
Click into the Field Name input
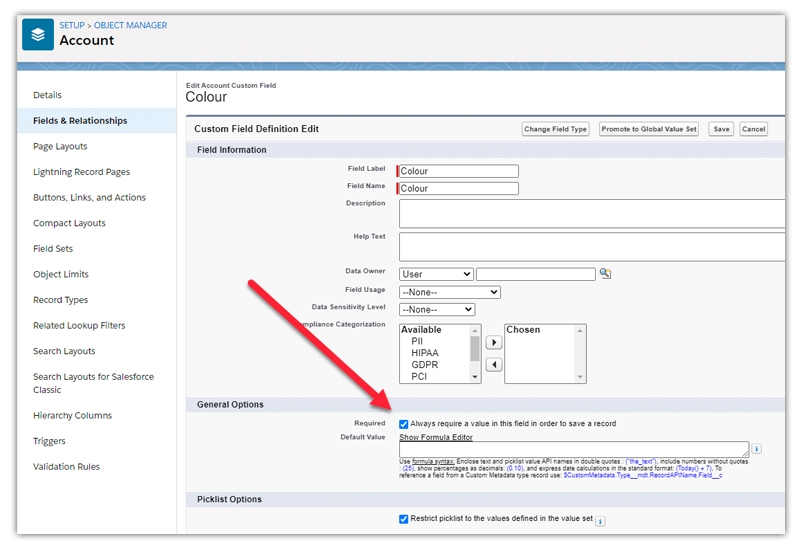(458, 188)
